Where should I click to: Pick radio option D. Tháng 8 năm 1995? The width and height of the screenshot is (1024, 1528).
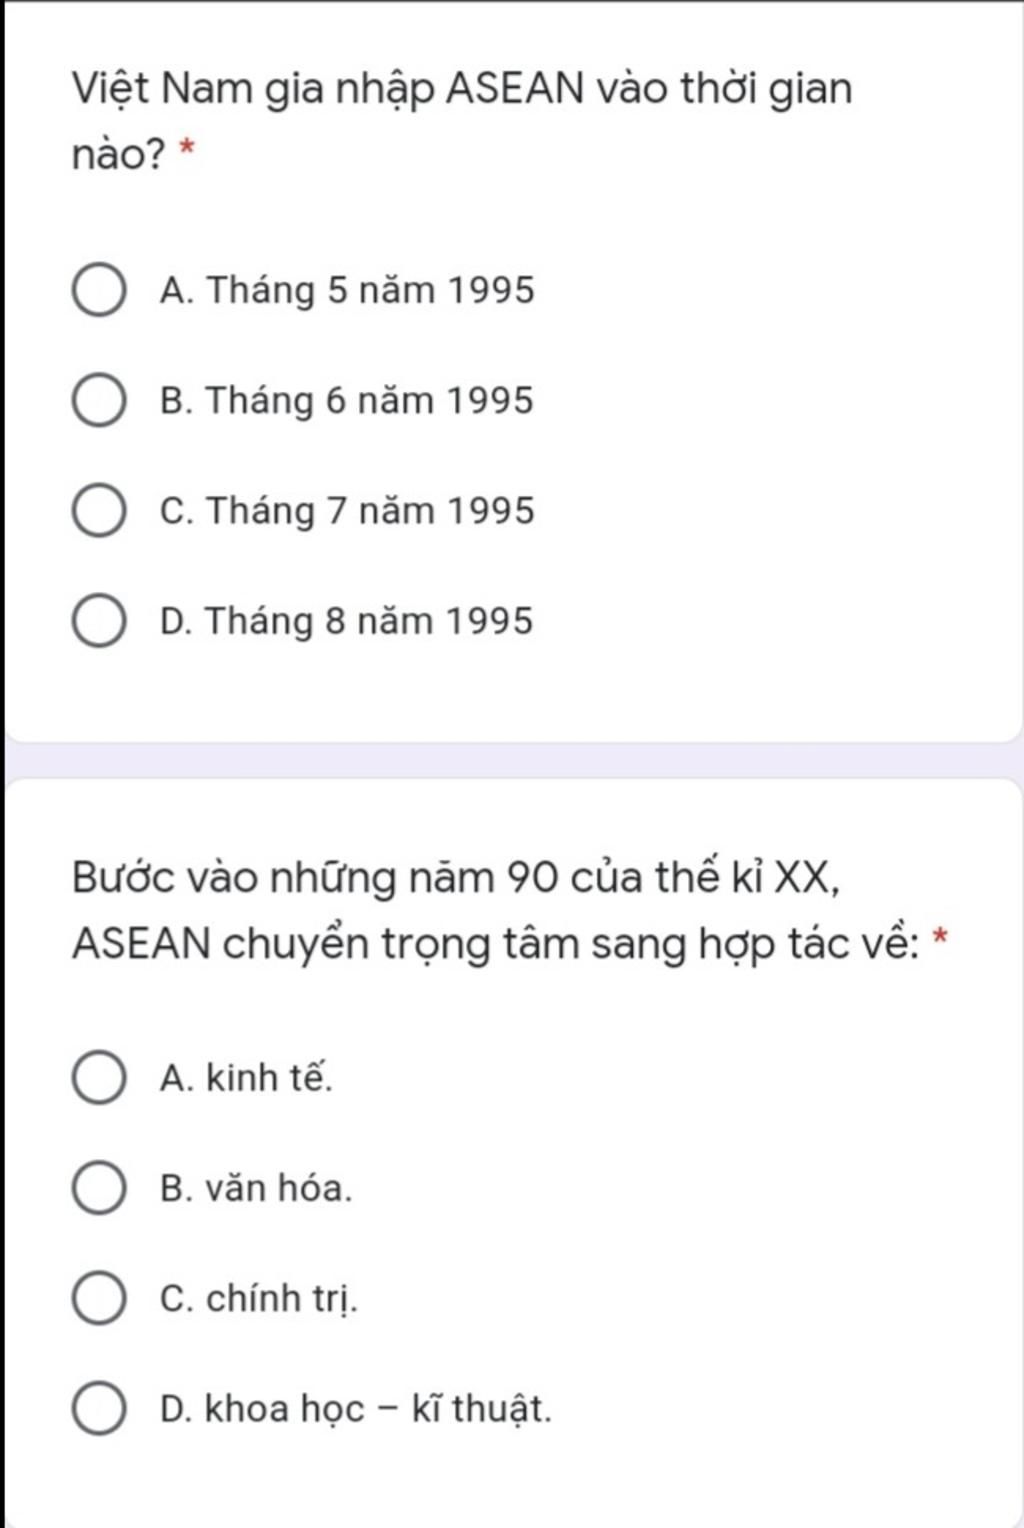tap(99, 621)
